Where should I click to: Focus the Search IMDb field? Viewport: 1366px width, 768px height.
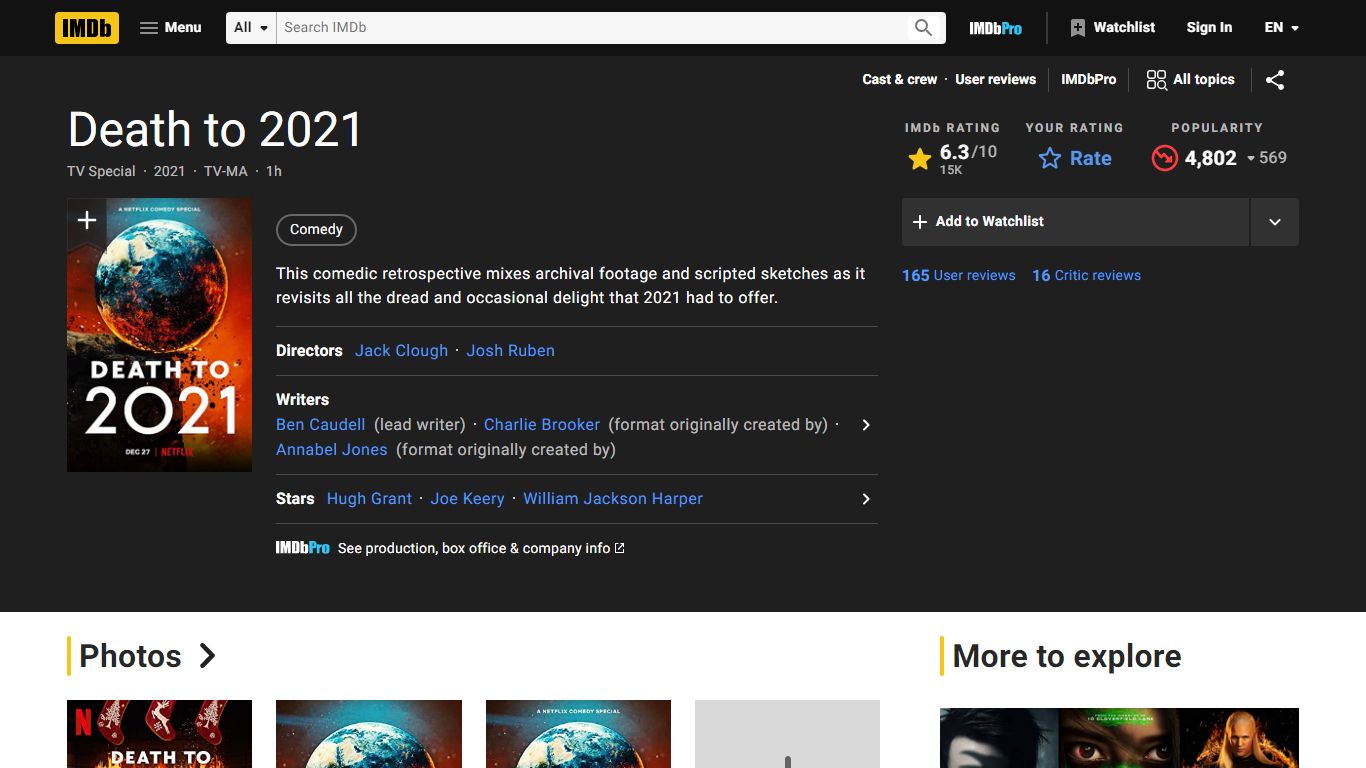click(590, 28)
